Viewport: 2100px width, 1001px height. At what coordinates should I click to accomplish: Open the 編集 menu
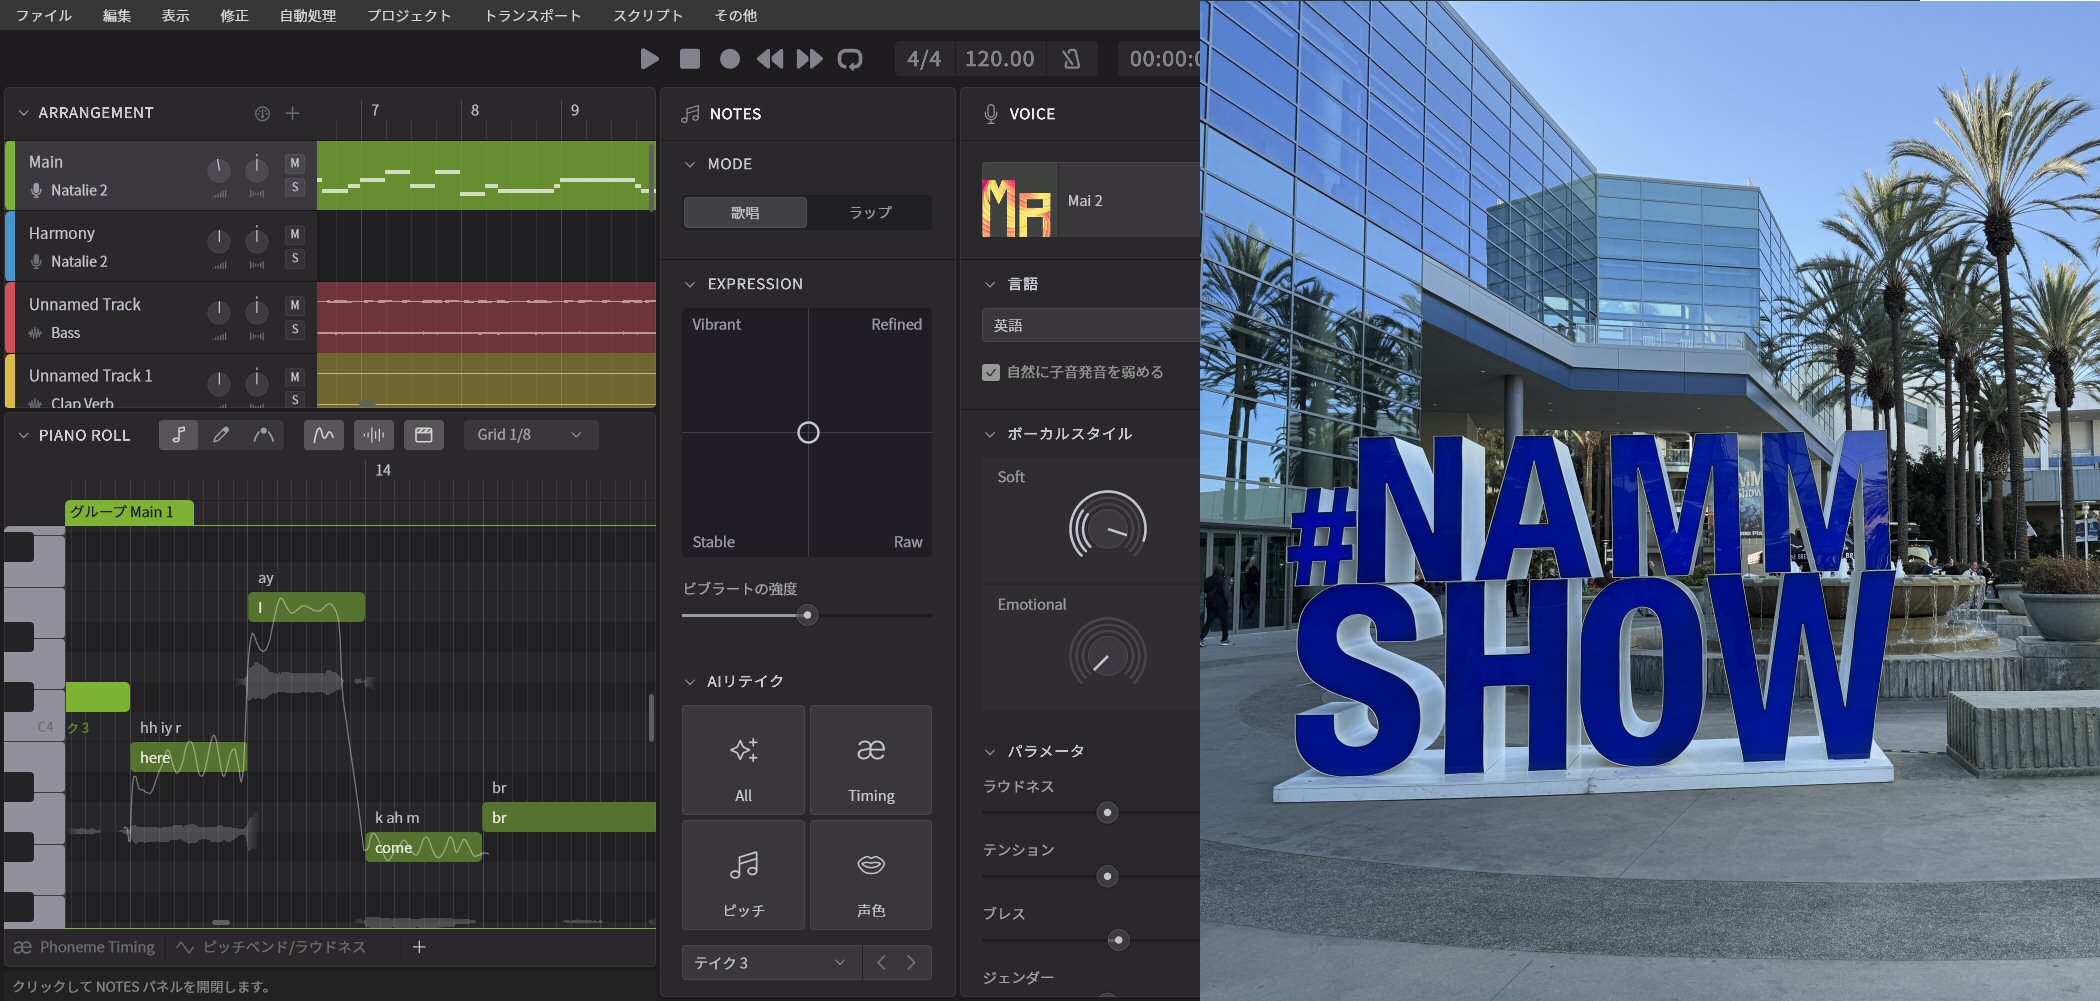coord(117,15)
